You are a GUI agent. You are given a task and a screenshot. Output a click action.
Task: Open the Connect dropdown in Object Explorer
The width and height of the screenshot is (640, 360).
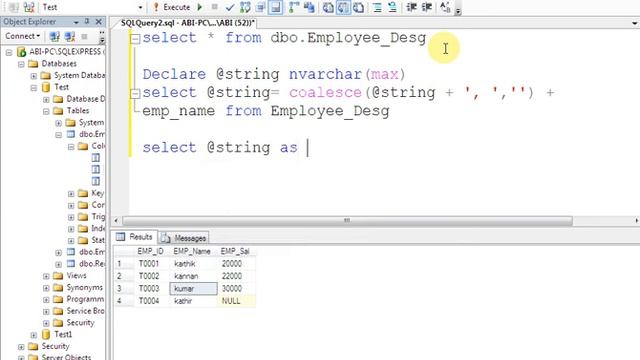pos(22,36)
